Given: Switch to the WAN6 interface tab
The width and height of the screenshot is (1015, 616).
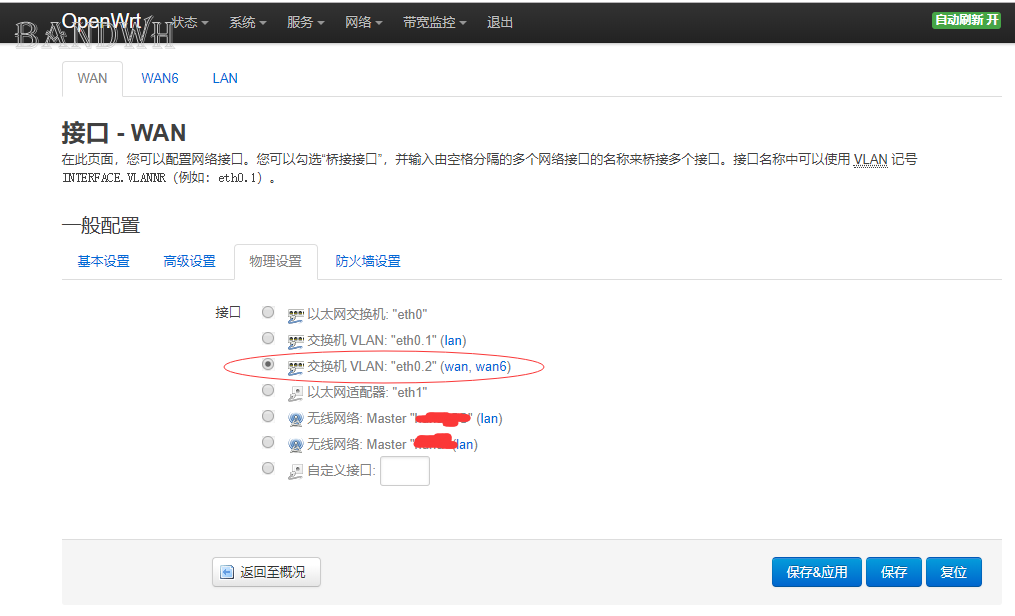Looking at the screenshot, I should point(160,78).
